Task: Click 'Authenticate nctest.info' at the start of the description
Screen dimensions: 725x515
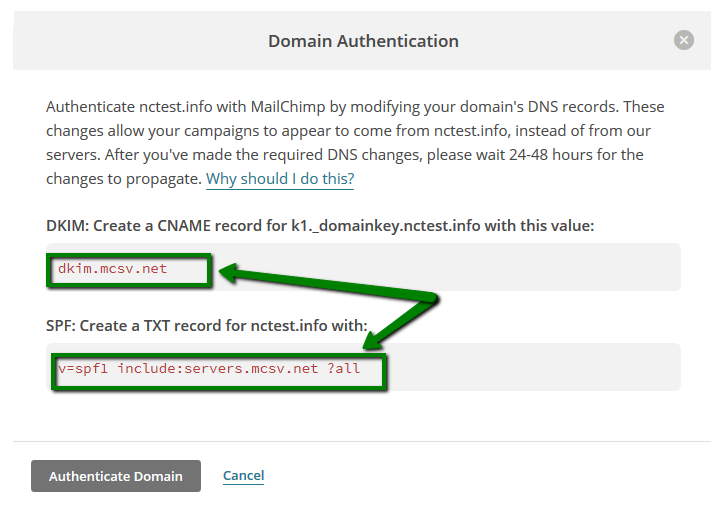Action: 129,107
